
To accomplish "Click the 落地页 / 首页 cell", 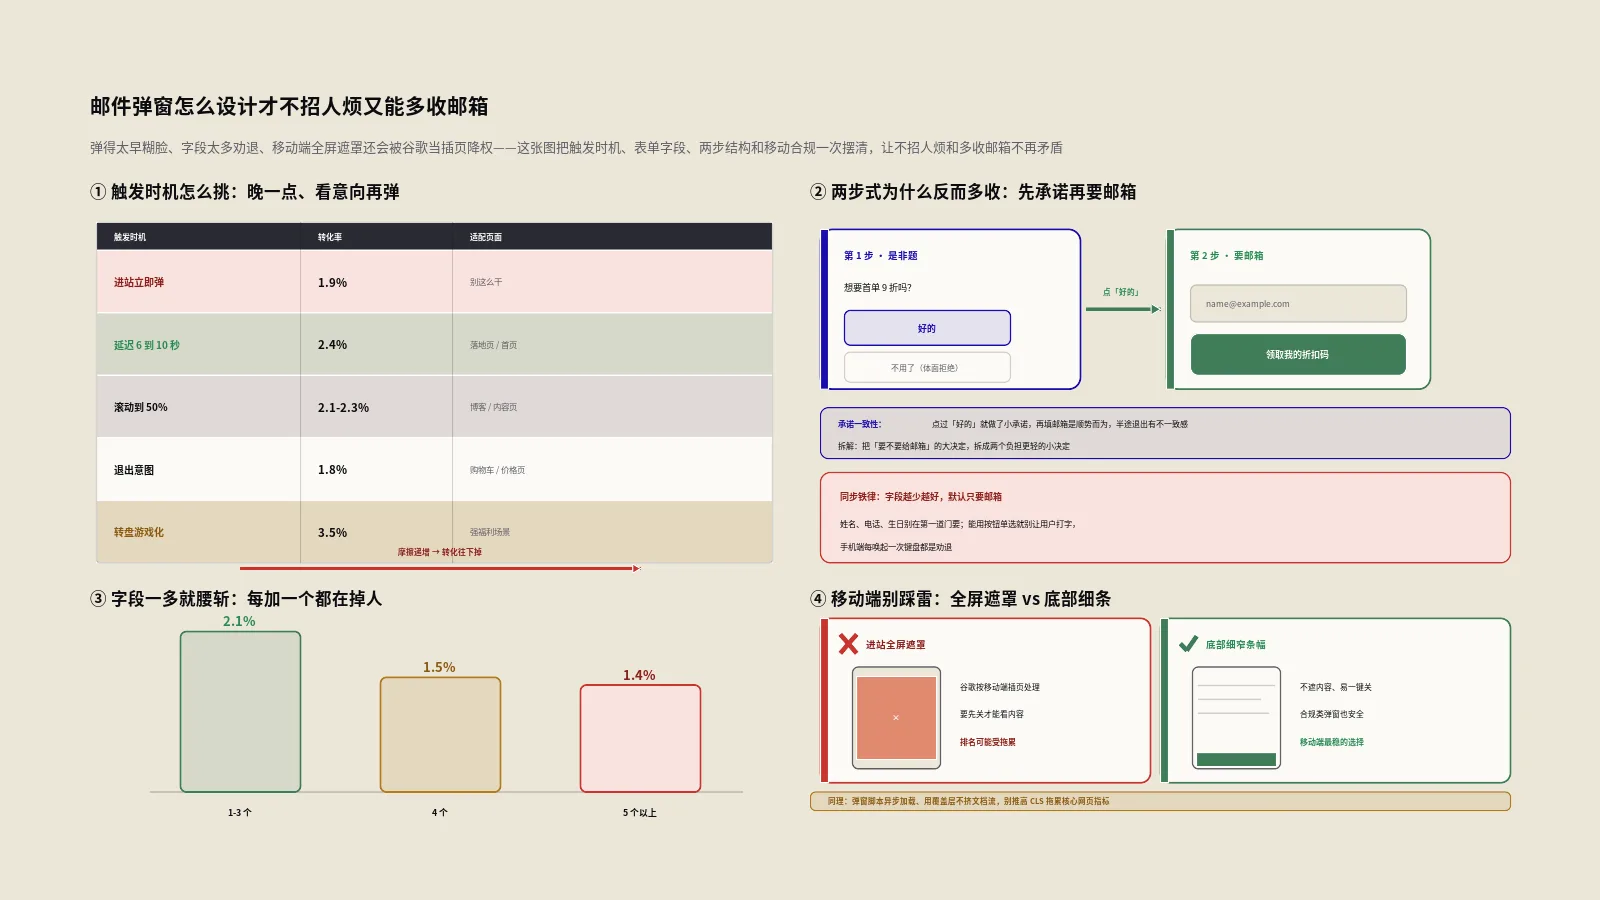I will click(493, 345).
